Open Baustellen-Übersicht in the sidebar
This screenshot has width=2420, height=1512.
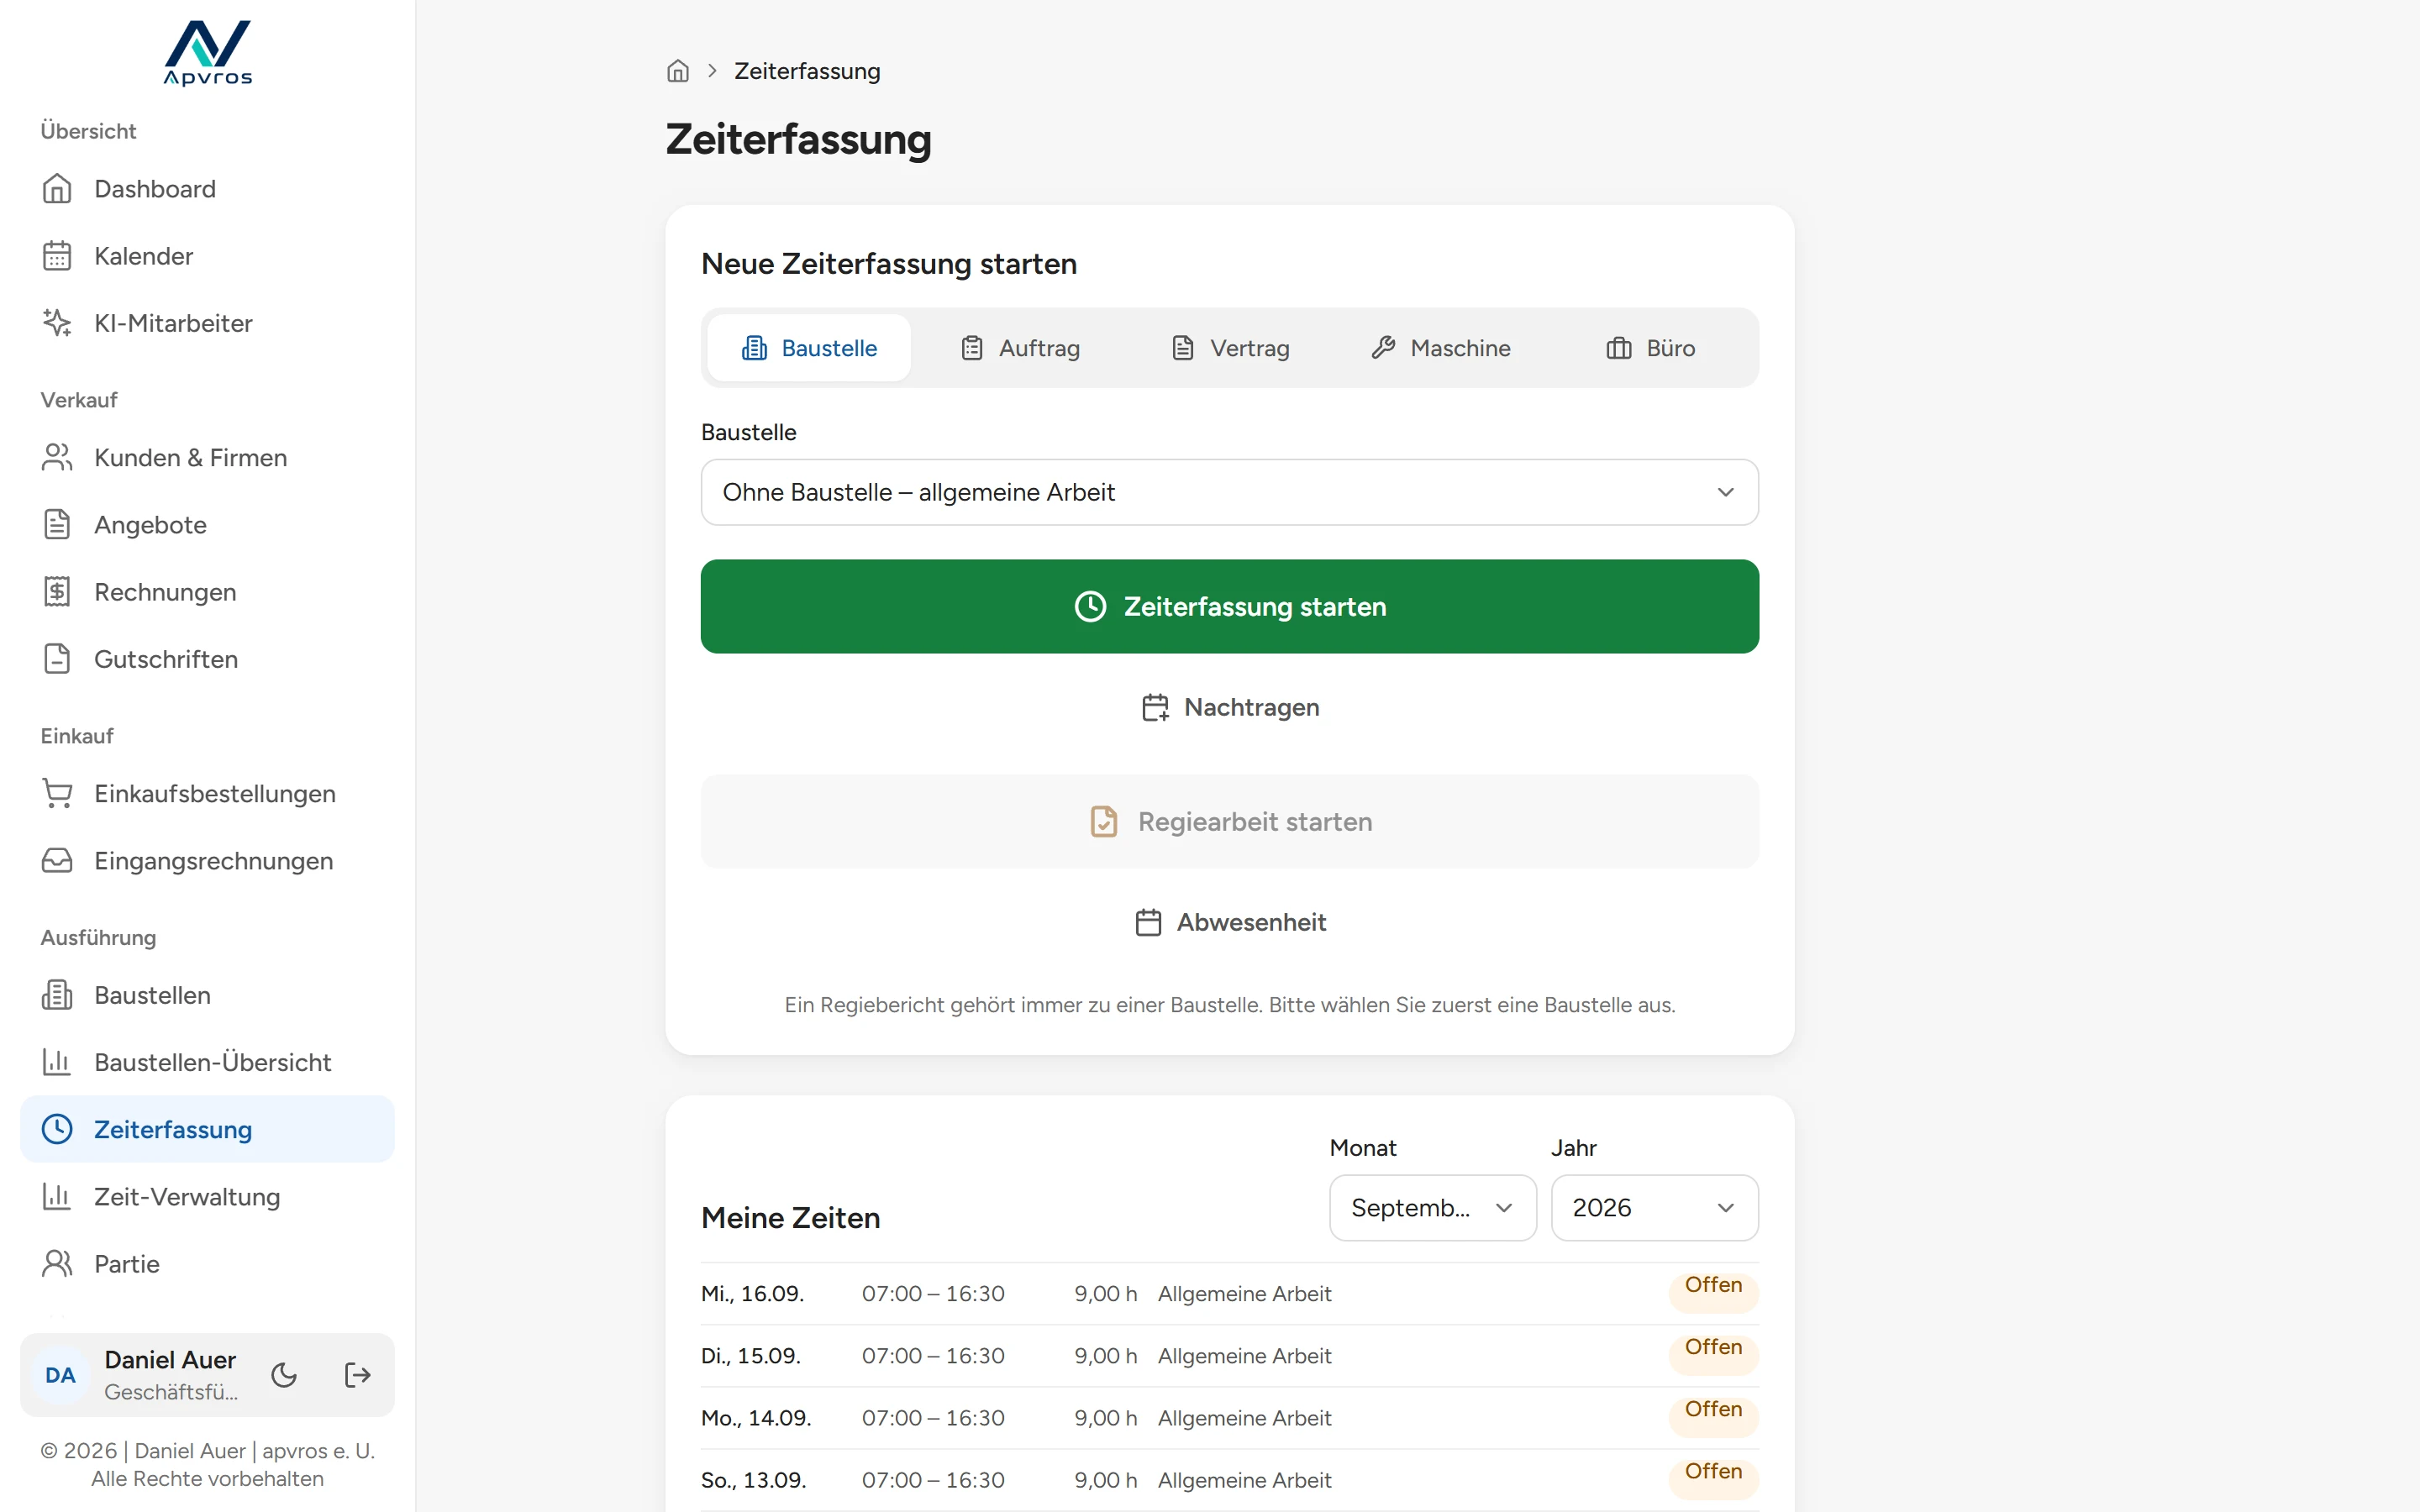click(208, 1062)
